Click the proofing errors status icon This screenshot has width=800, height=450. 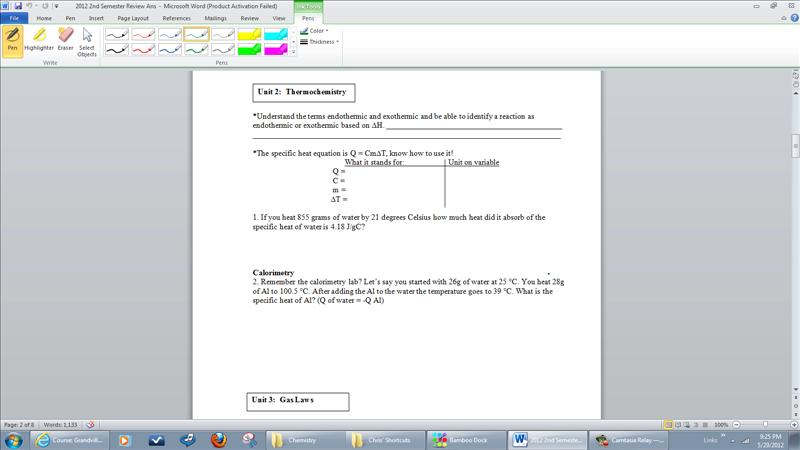(90, 424)
